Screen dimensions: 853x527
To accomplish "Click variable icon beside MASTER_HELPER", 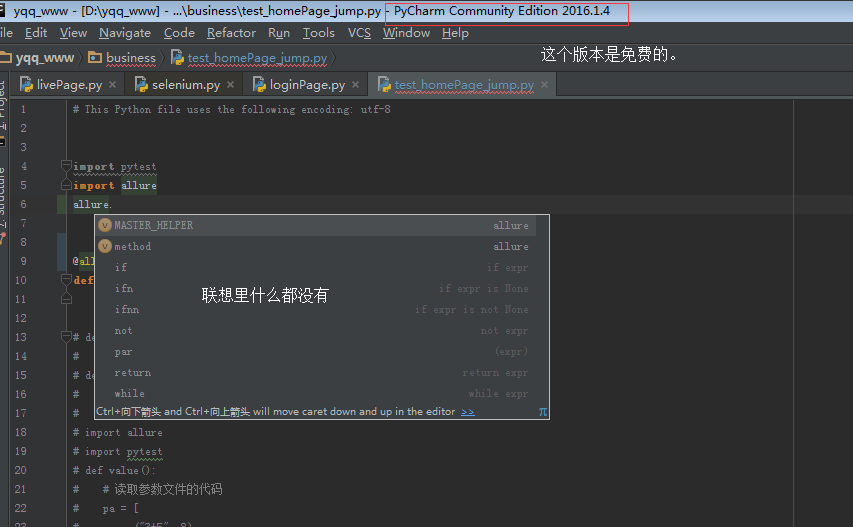I will click(105, 225).
